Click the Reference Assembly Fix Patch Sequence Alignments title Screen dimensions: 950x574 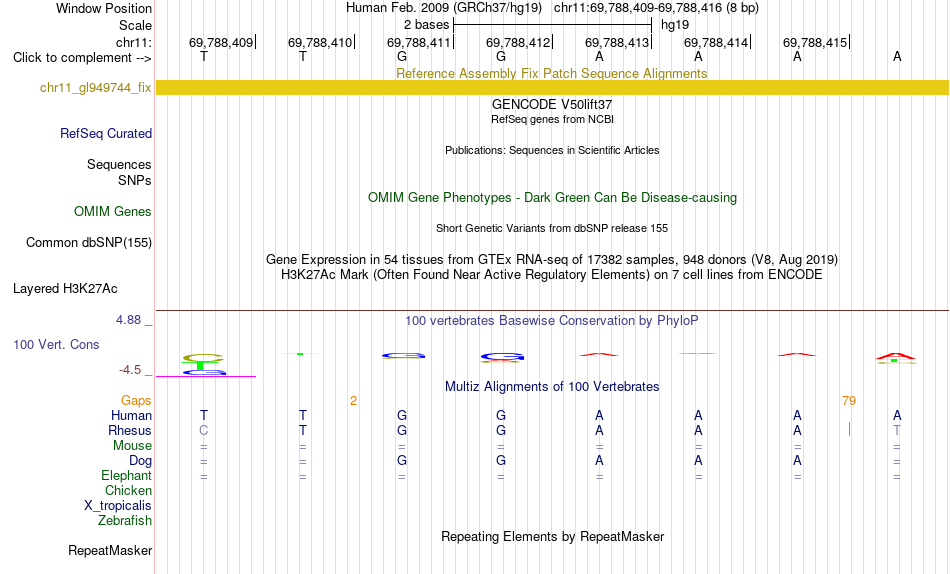click(552, 73)
